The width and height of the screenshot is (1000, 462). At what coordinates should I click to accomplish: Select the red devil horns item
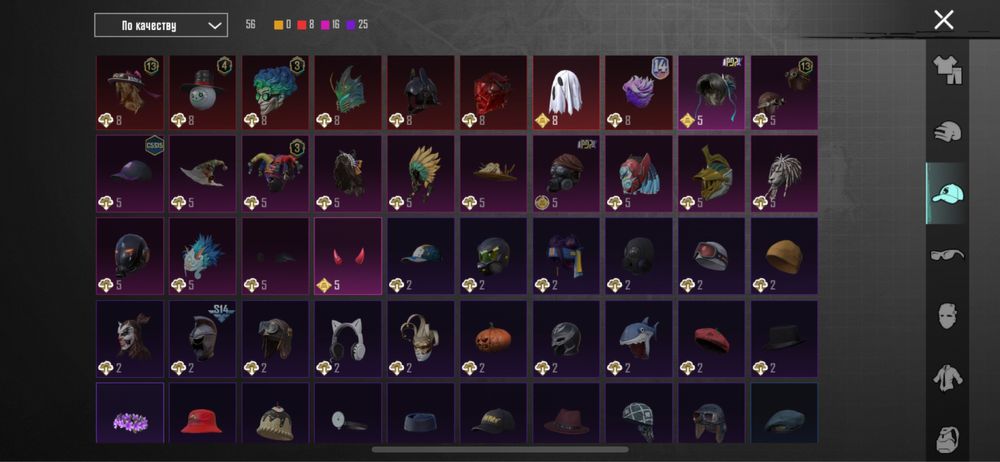348,257
